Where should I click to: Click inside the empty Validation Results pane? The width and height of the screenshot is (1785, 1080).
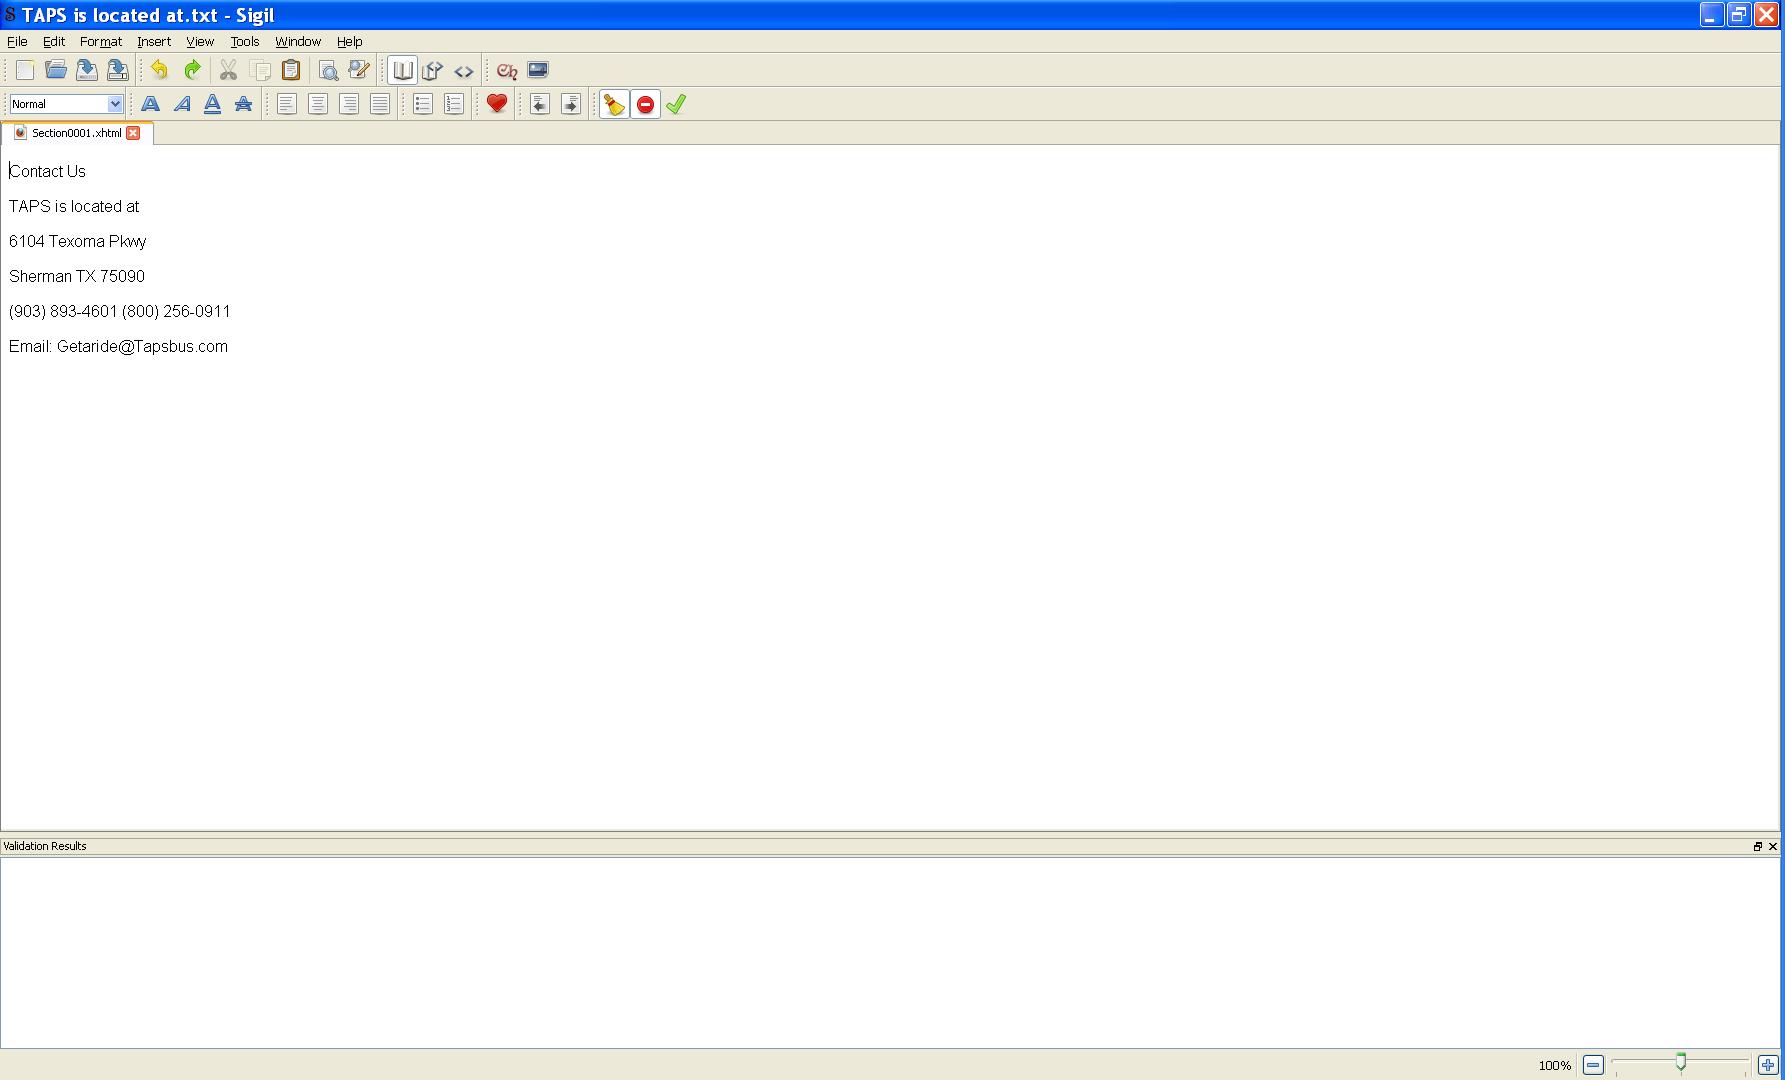pos(890,953)
